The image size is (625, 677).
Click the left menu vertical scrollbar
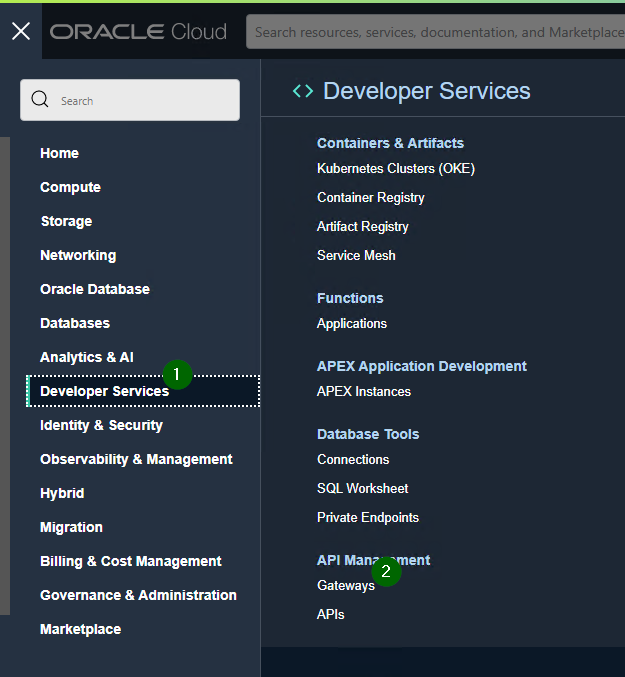click(x=5, y=376)
